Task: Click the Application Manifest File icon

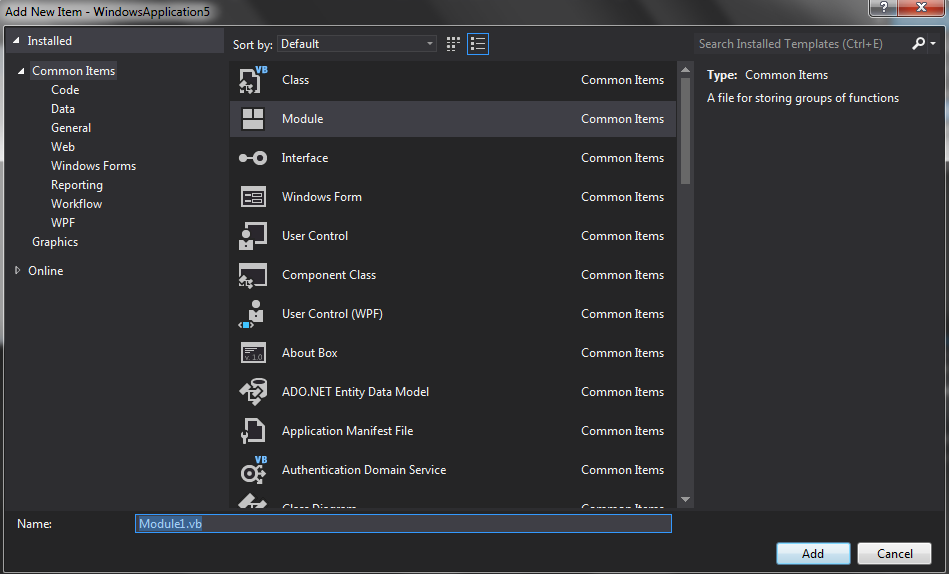Action: (252, 431)
